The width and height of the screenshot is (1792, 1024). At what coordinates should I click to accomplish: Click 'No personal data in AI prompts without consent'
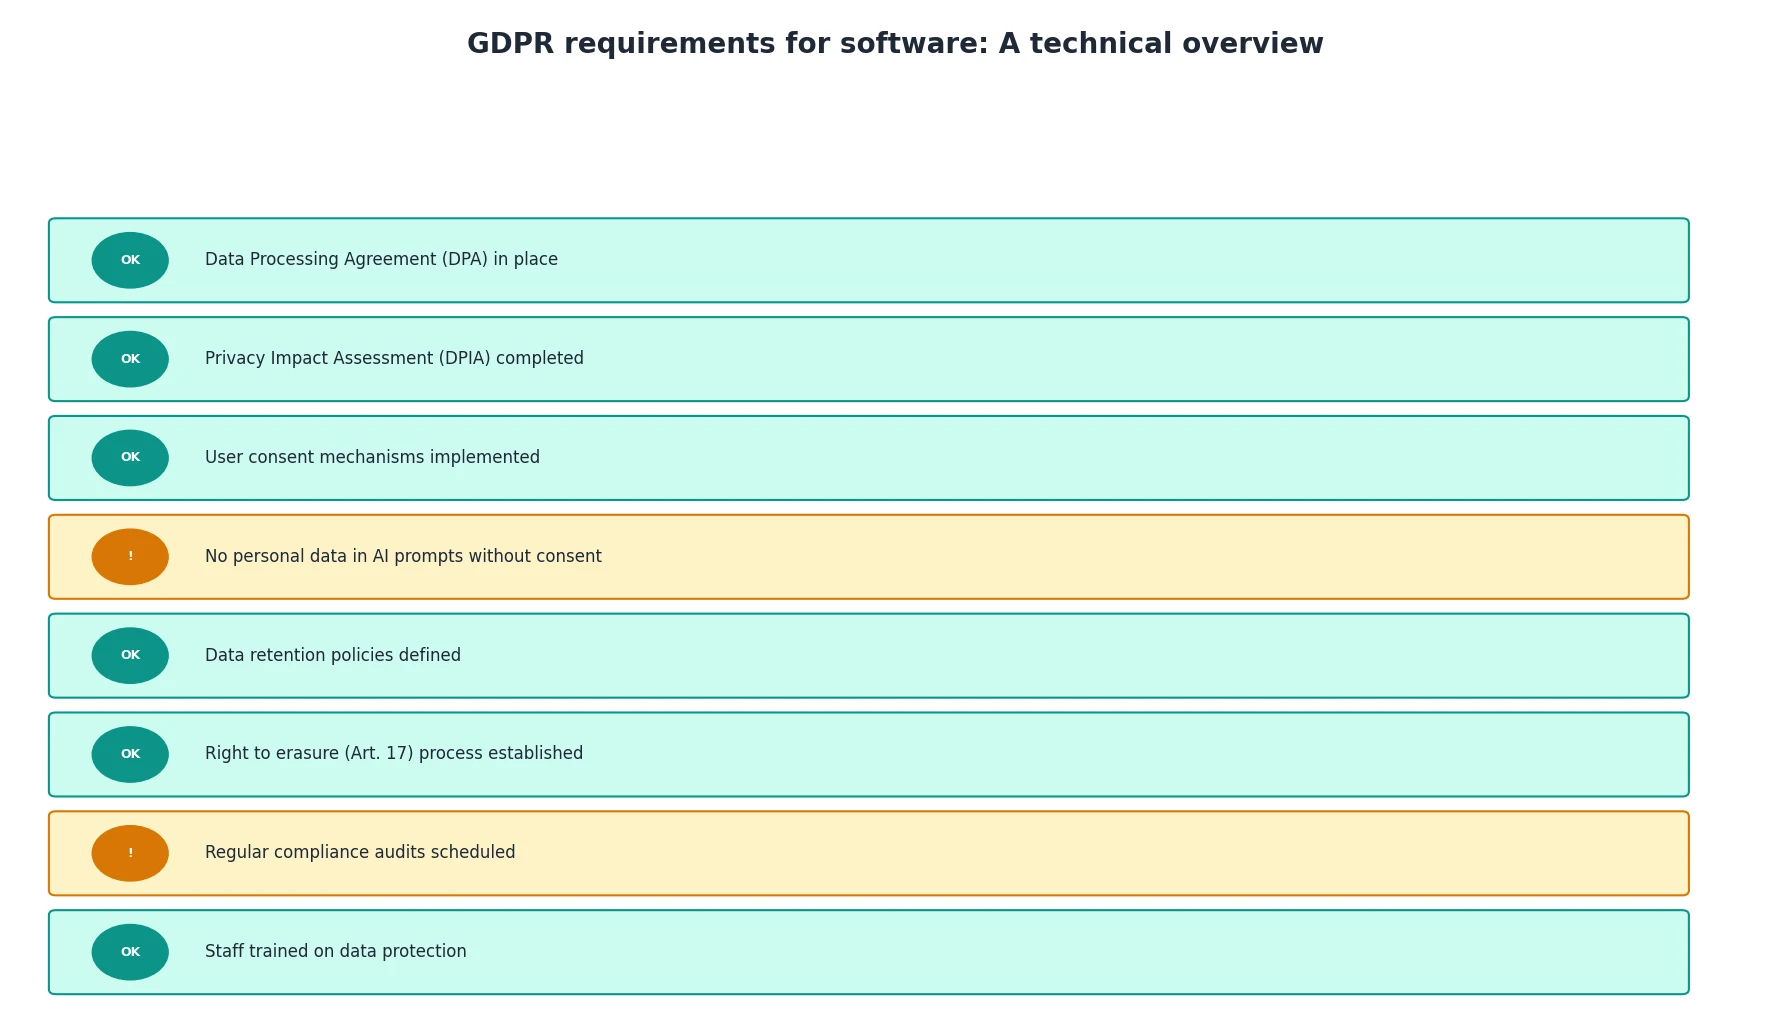coord(403,556)
